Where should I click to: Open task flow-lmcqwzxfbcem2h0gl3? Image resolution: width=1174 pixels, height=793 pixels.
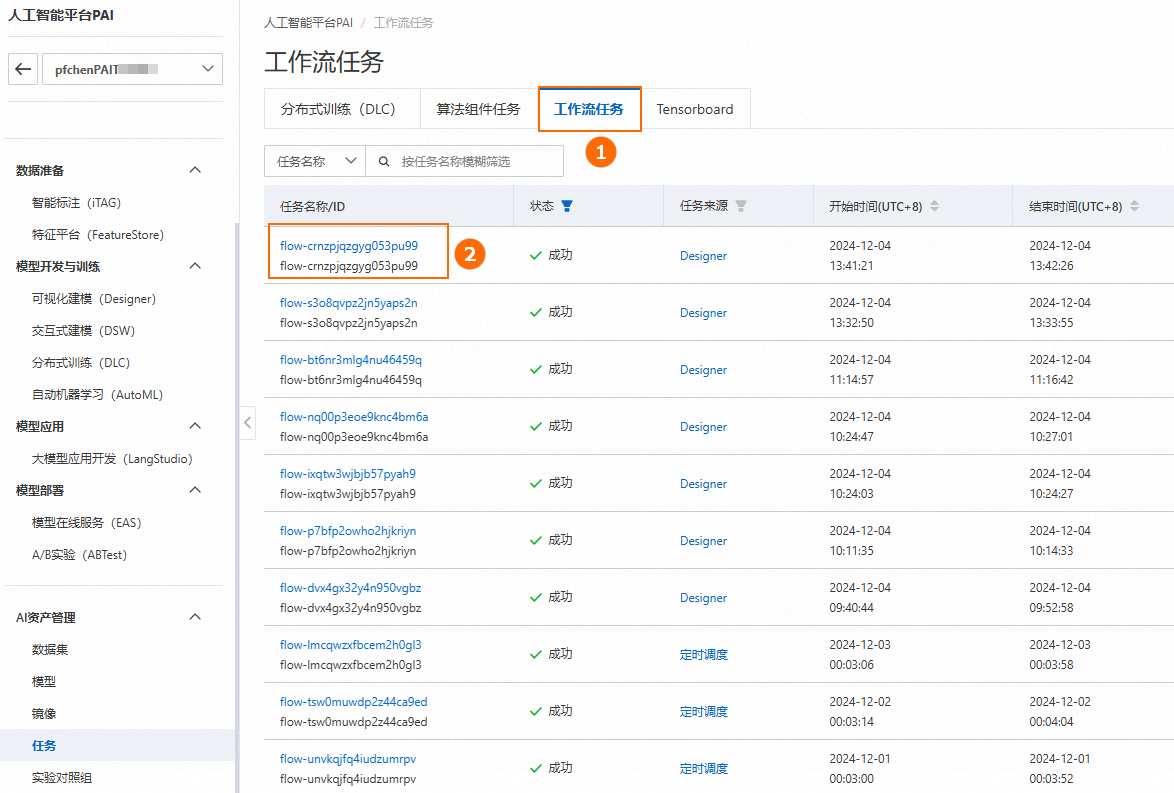(x=351, y=645)
